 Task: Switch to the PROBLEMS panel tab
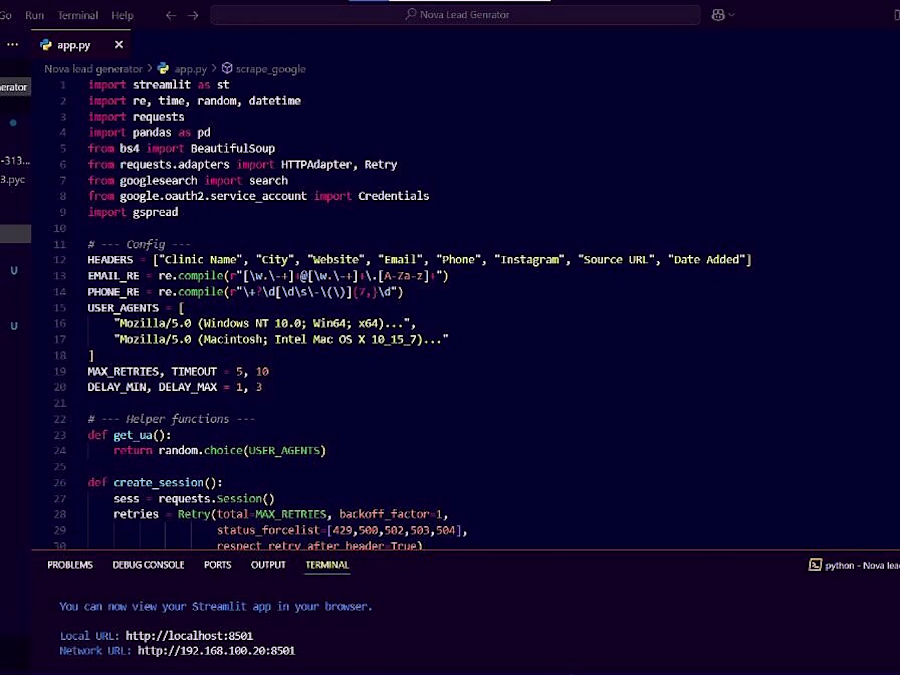(70, 565)
